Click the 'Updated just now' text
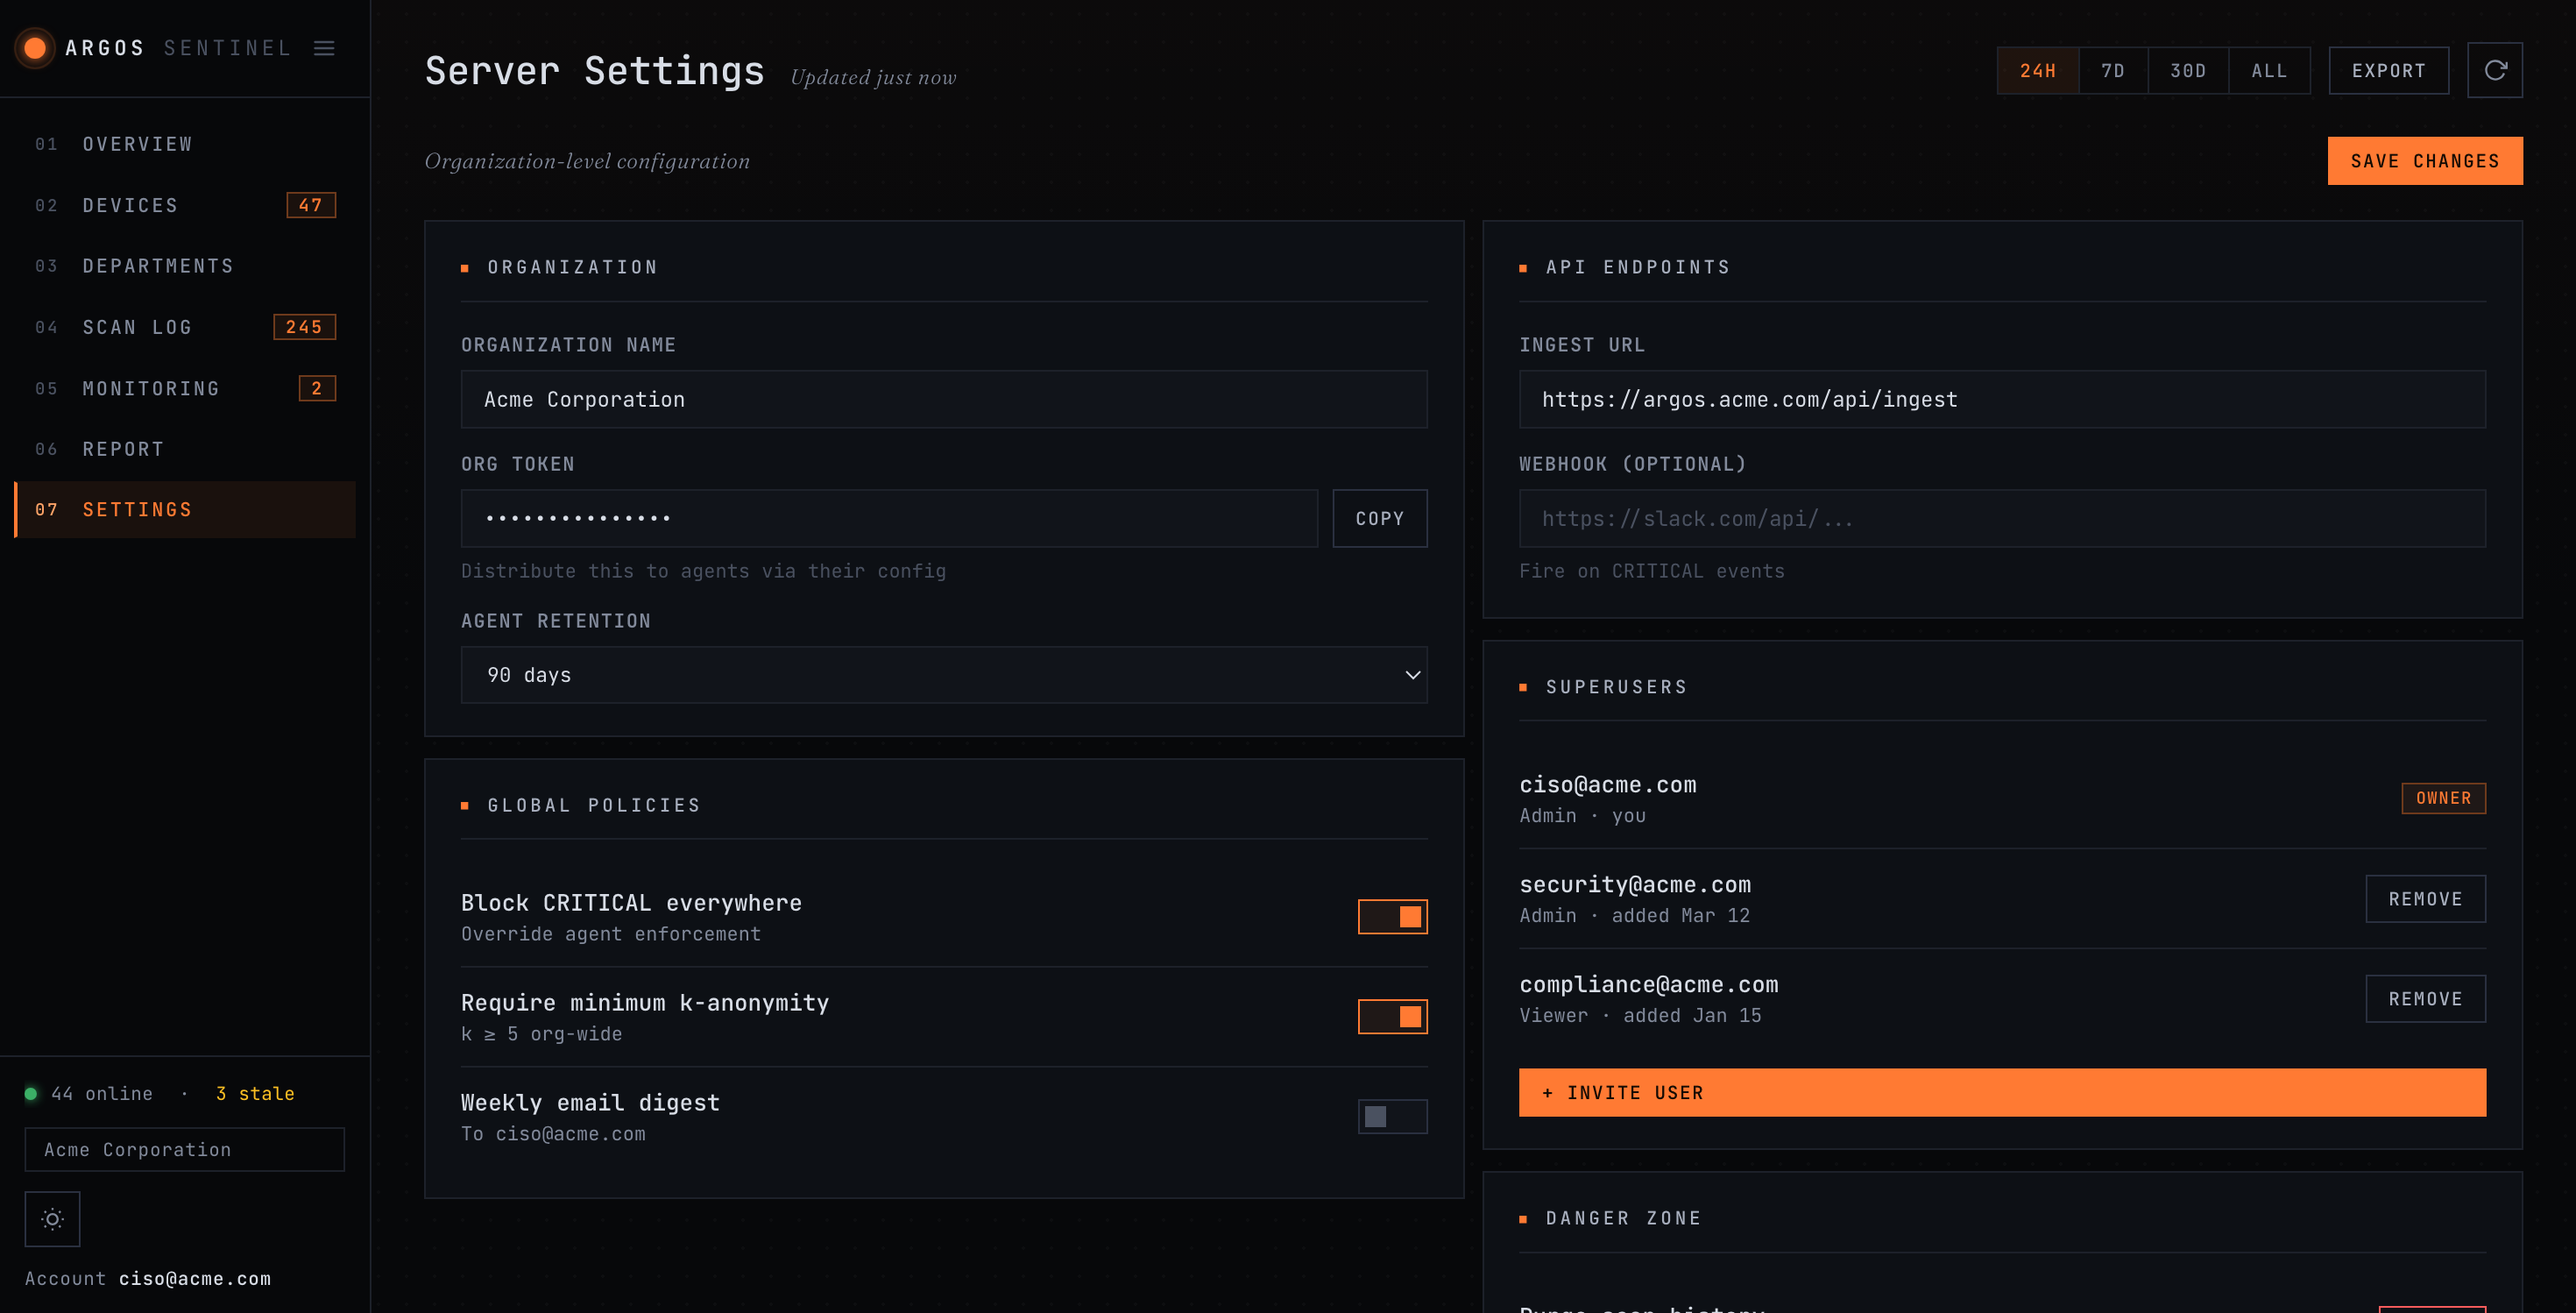 tap(873, 77)
